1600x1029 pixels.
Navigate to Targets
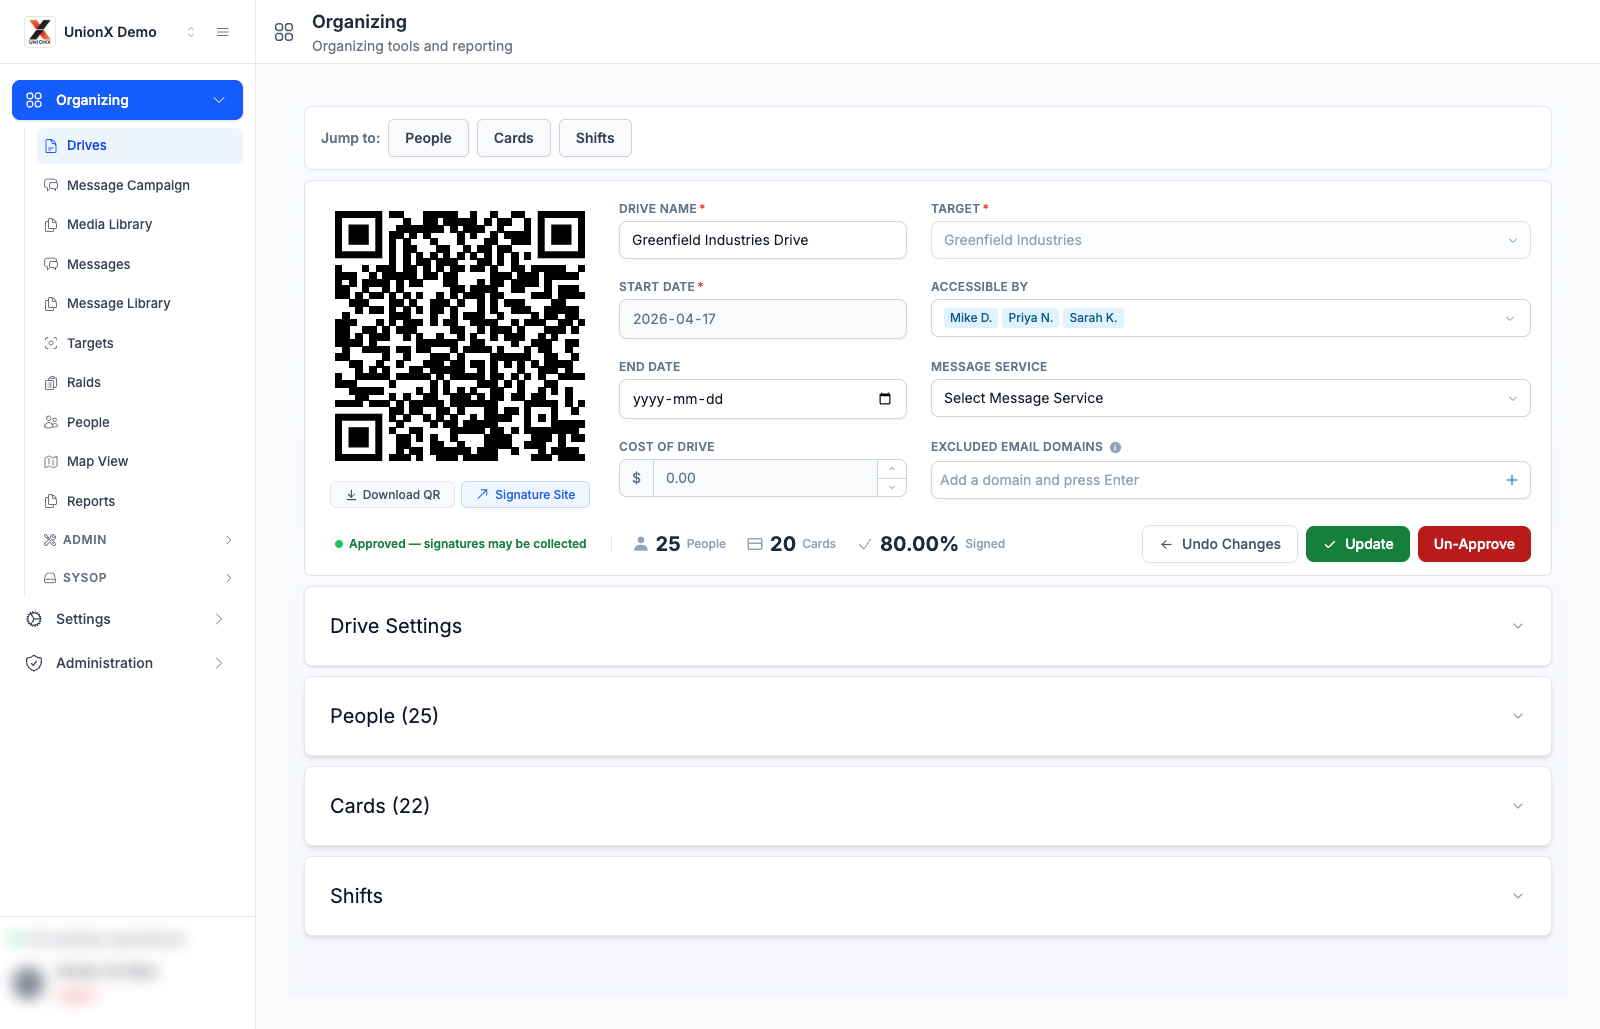coord(140,343)
